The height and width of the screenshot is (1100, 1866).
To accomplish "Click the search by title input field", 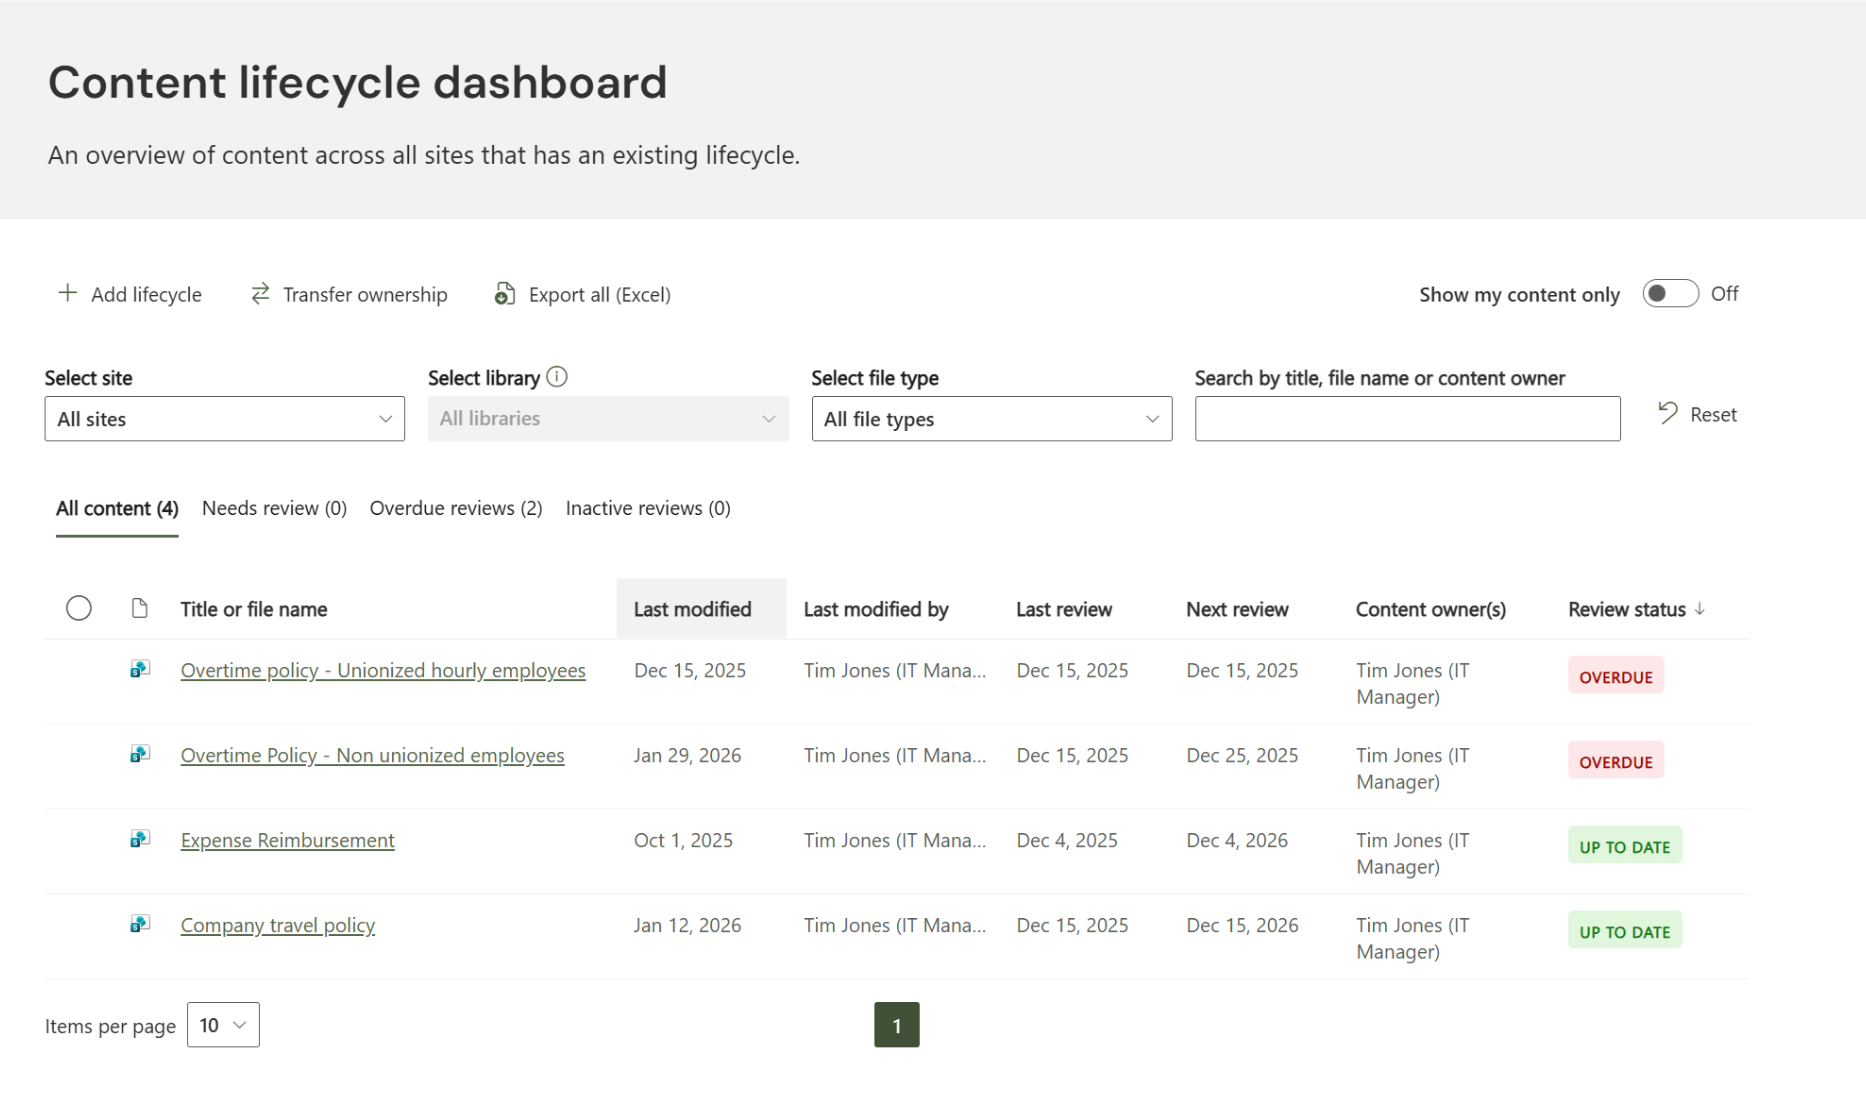I will (1407, 419).
